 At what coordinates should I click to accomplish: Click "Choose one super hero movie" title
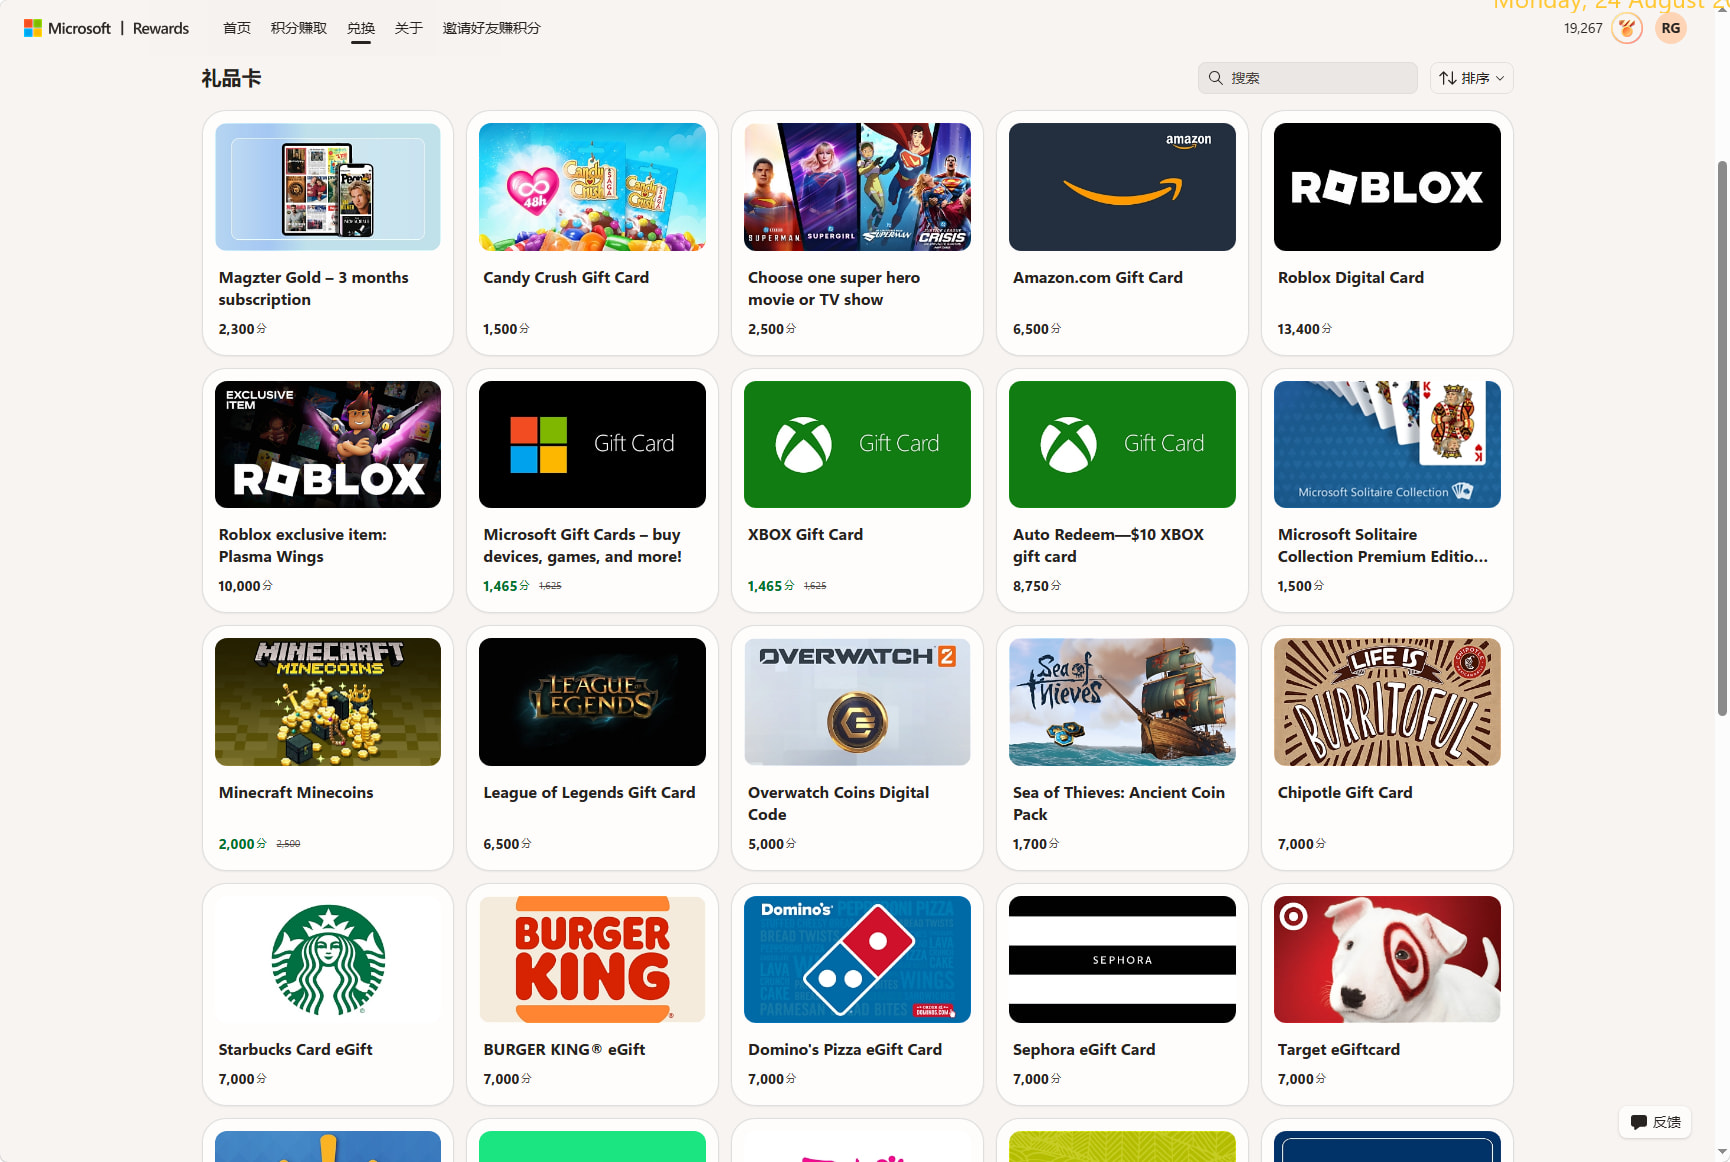tap(834, 288)
